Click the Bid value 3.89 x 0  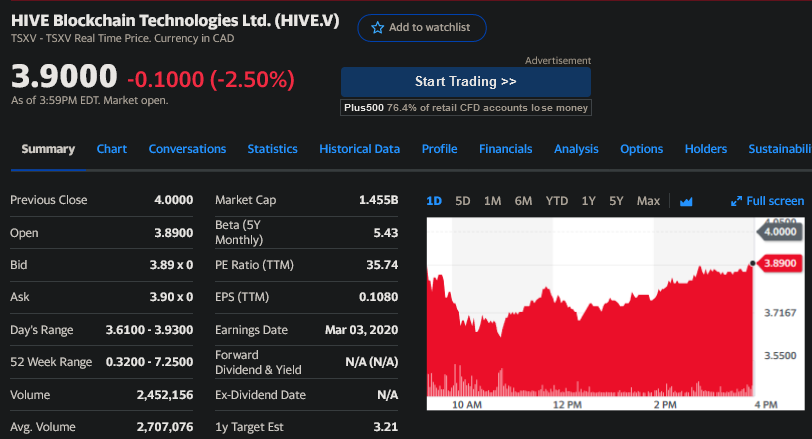pyautogui.click(x=171, y=265)
